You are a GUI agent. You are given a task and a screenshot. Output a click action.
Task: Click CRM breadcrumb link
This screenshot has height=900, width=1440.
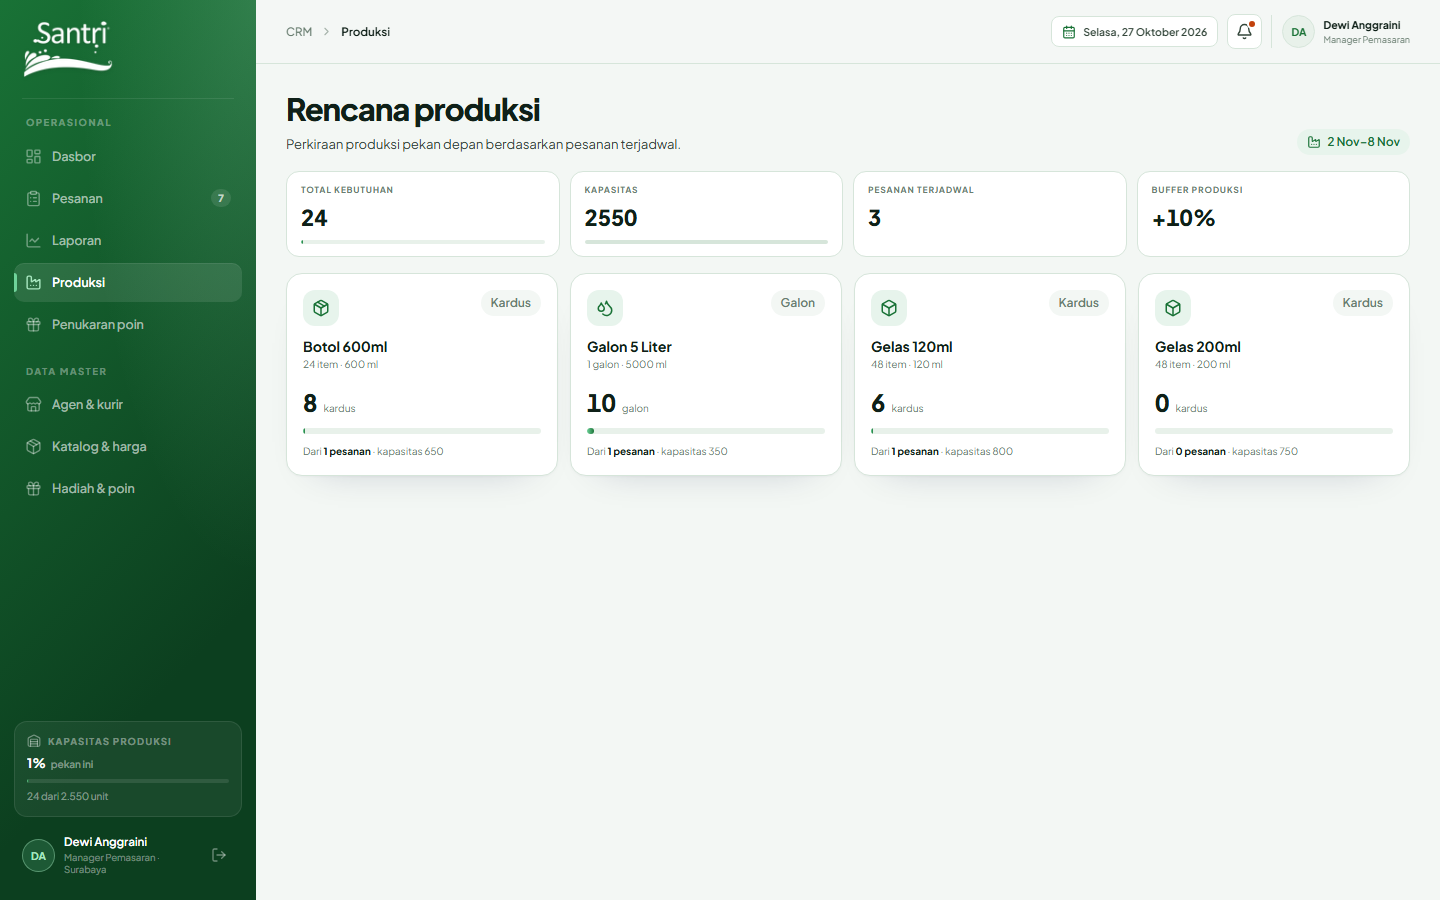pos(299,32)
